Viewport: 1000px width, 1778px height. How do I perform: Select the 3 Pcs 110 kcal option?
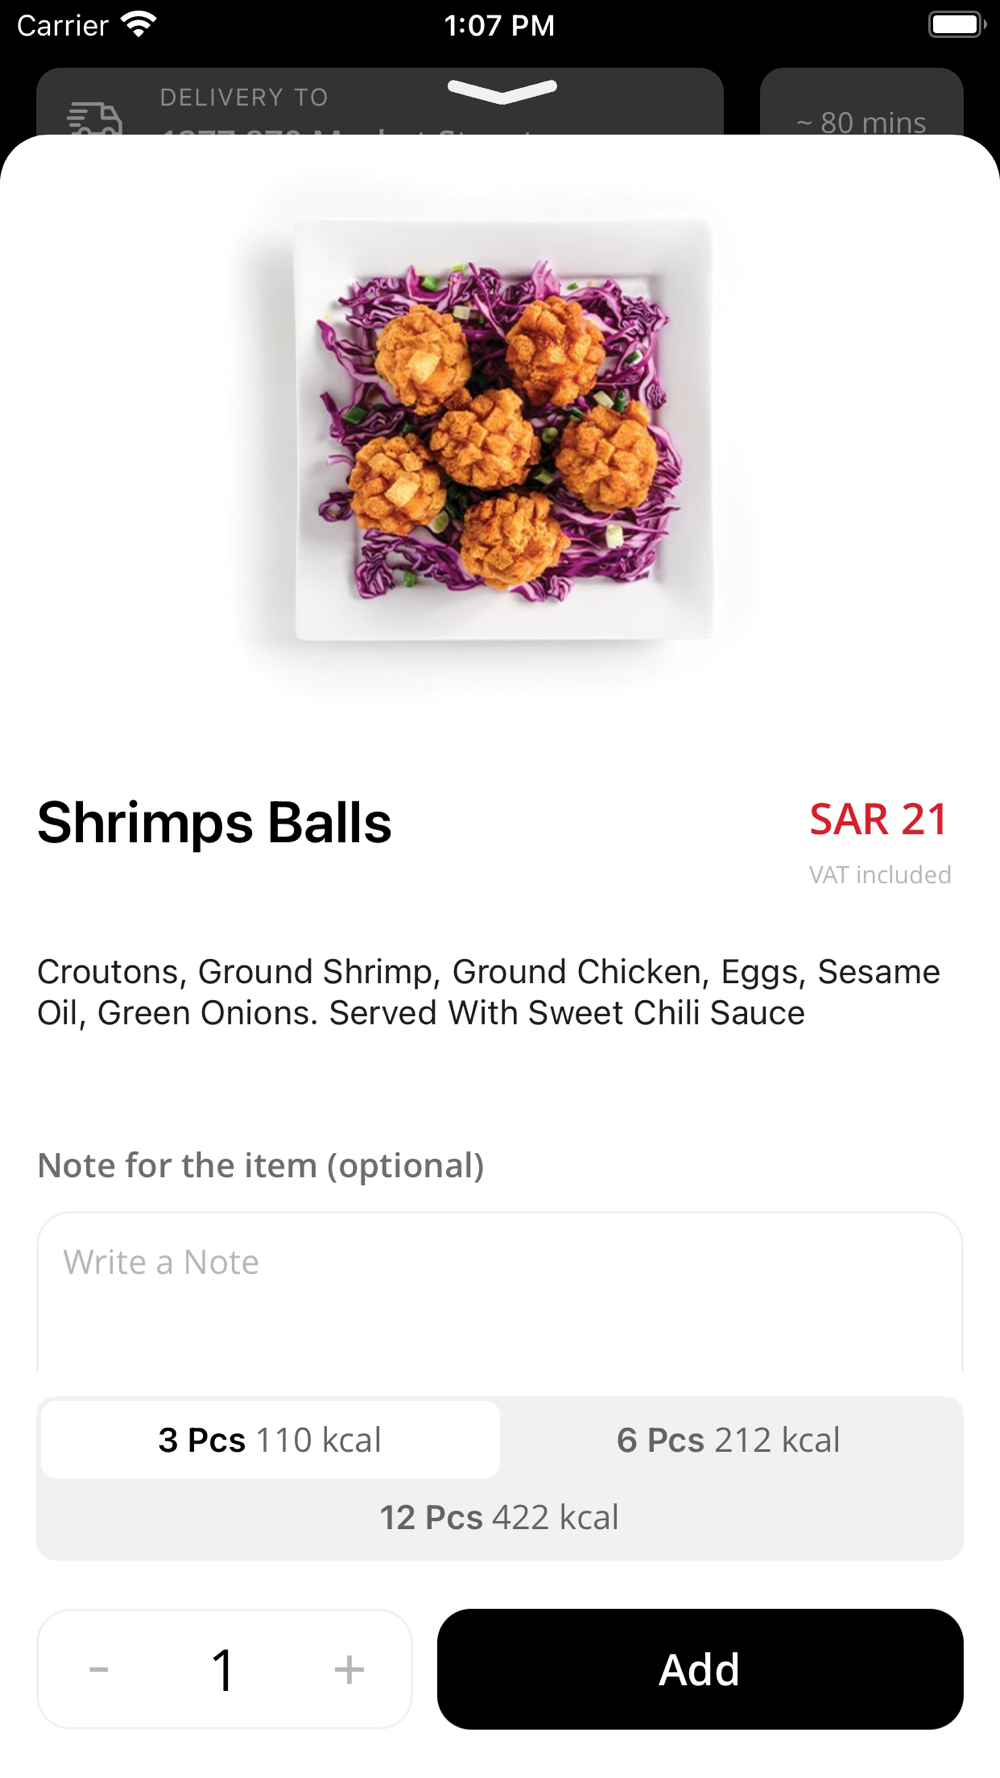point(270,1440)
